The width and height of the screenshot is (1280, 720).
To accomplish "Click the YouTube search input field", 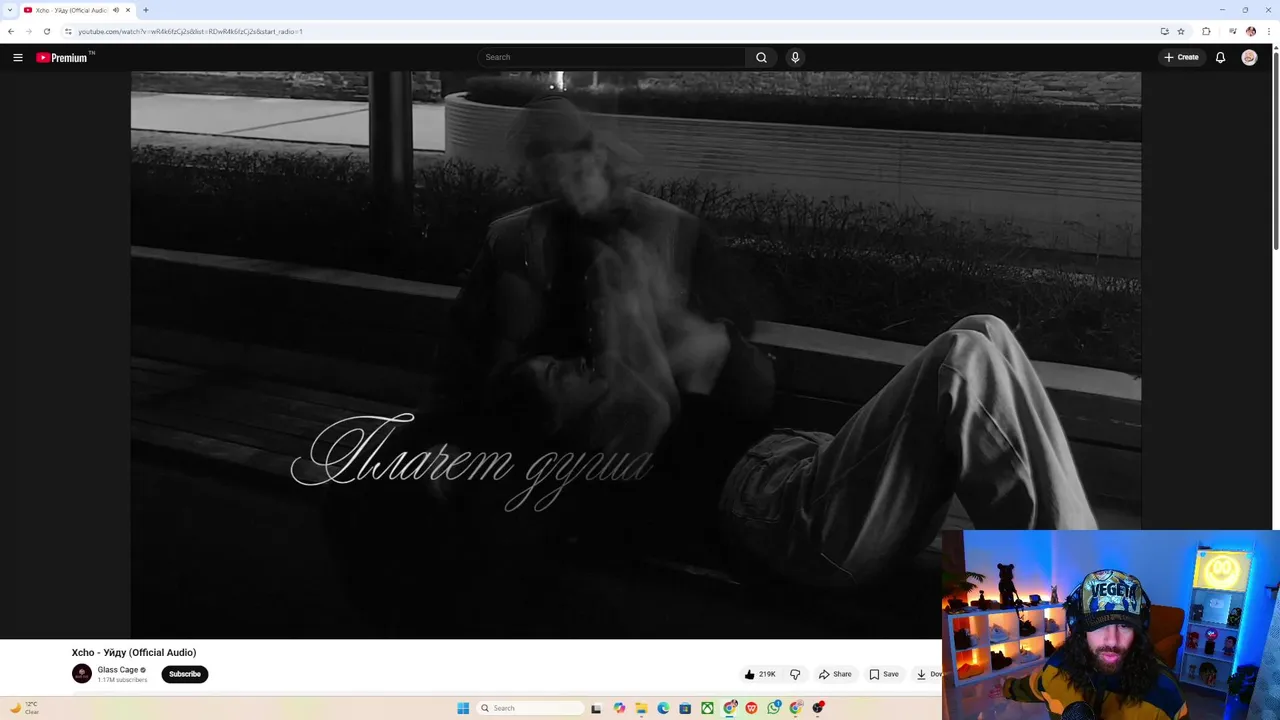I will point(611,57).
